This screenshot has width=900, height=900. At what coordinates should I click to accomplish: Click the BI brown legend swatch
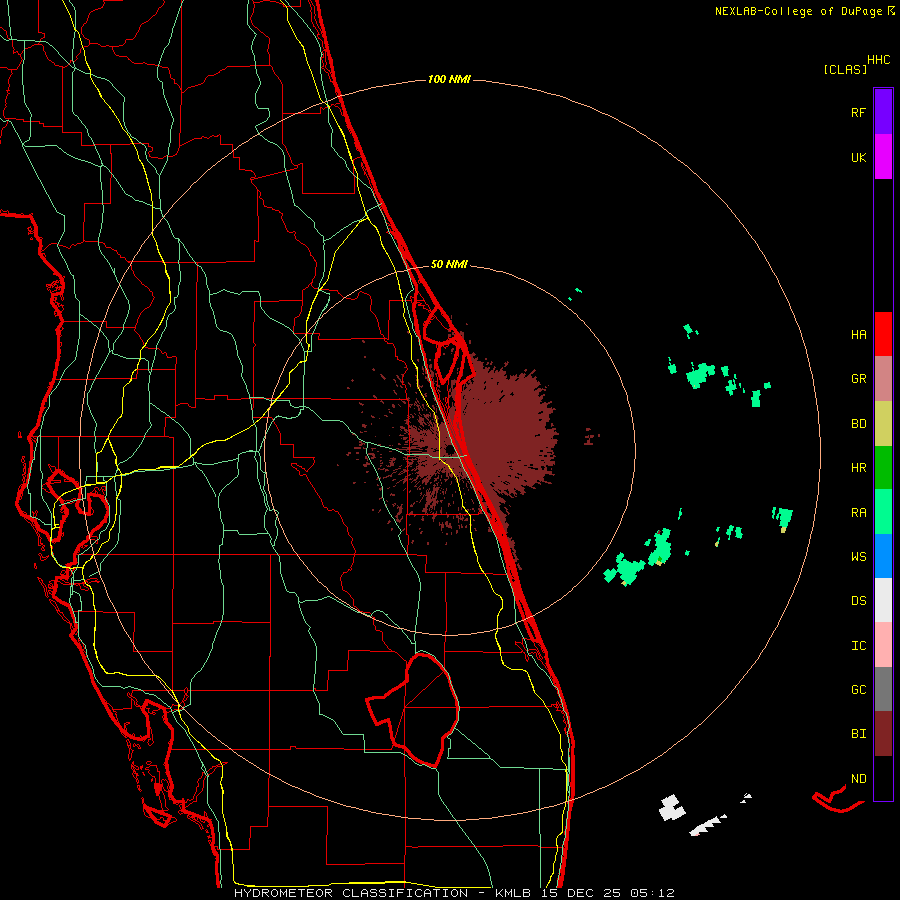[x=883, y=734]
